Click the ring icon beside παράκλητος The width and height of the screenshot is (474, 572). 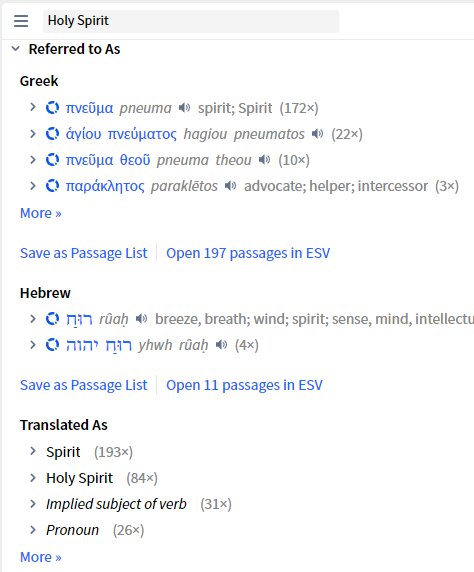pyautogui.click(x=52, y=186)
